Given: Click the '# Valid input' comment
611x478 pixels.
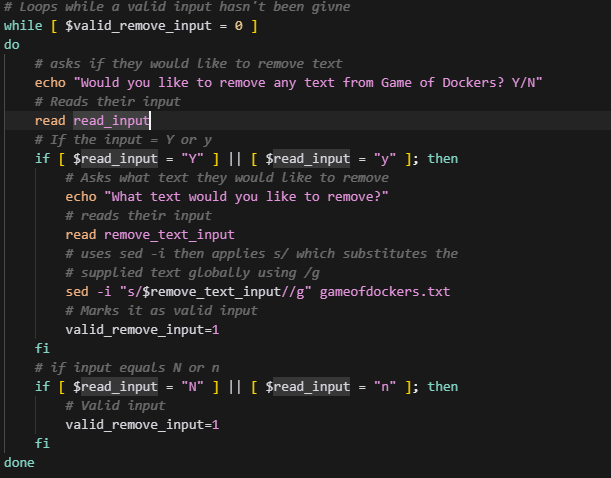Looking at the screenshot, I should tap(115, 406).
